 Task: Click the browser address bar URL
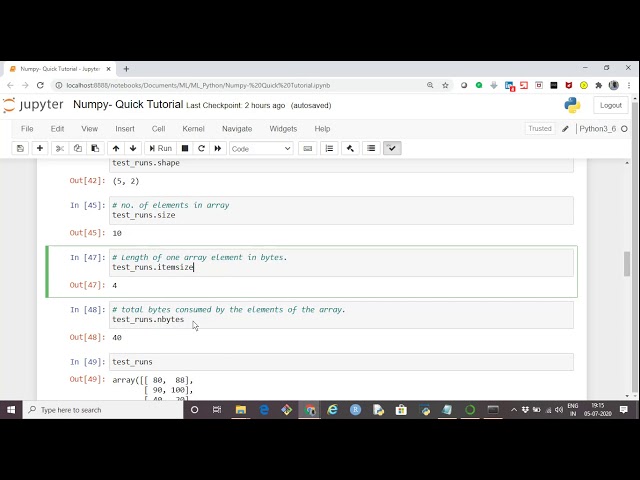198,85
